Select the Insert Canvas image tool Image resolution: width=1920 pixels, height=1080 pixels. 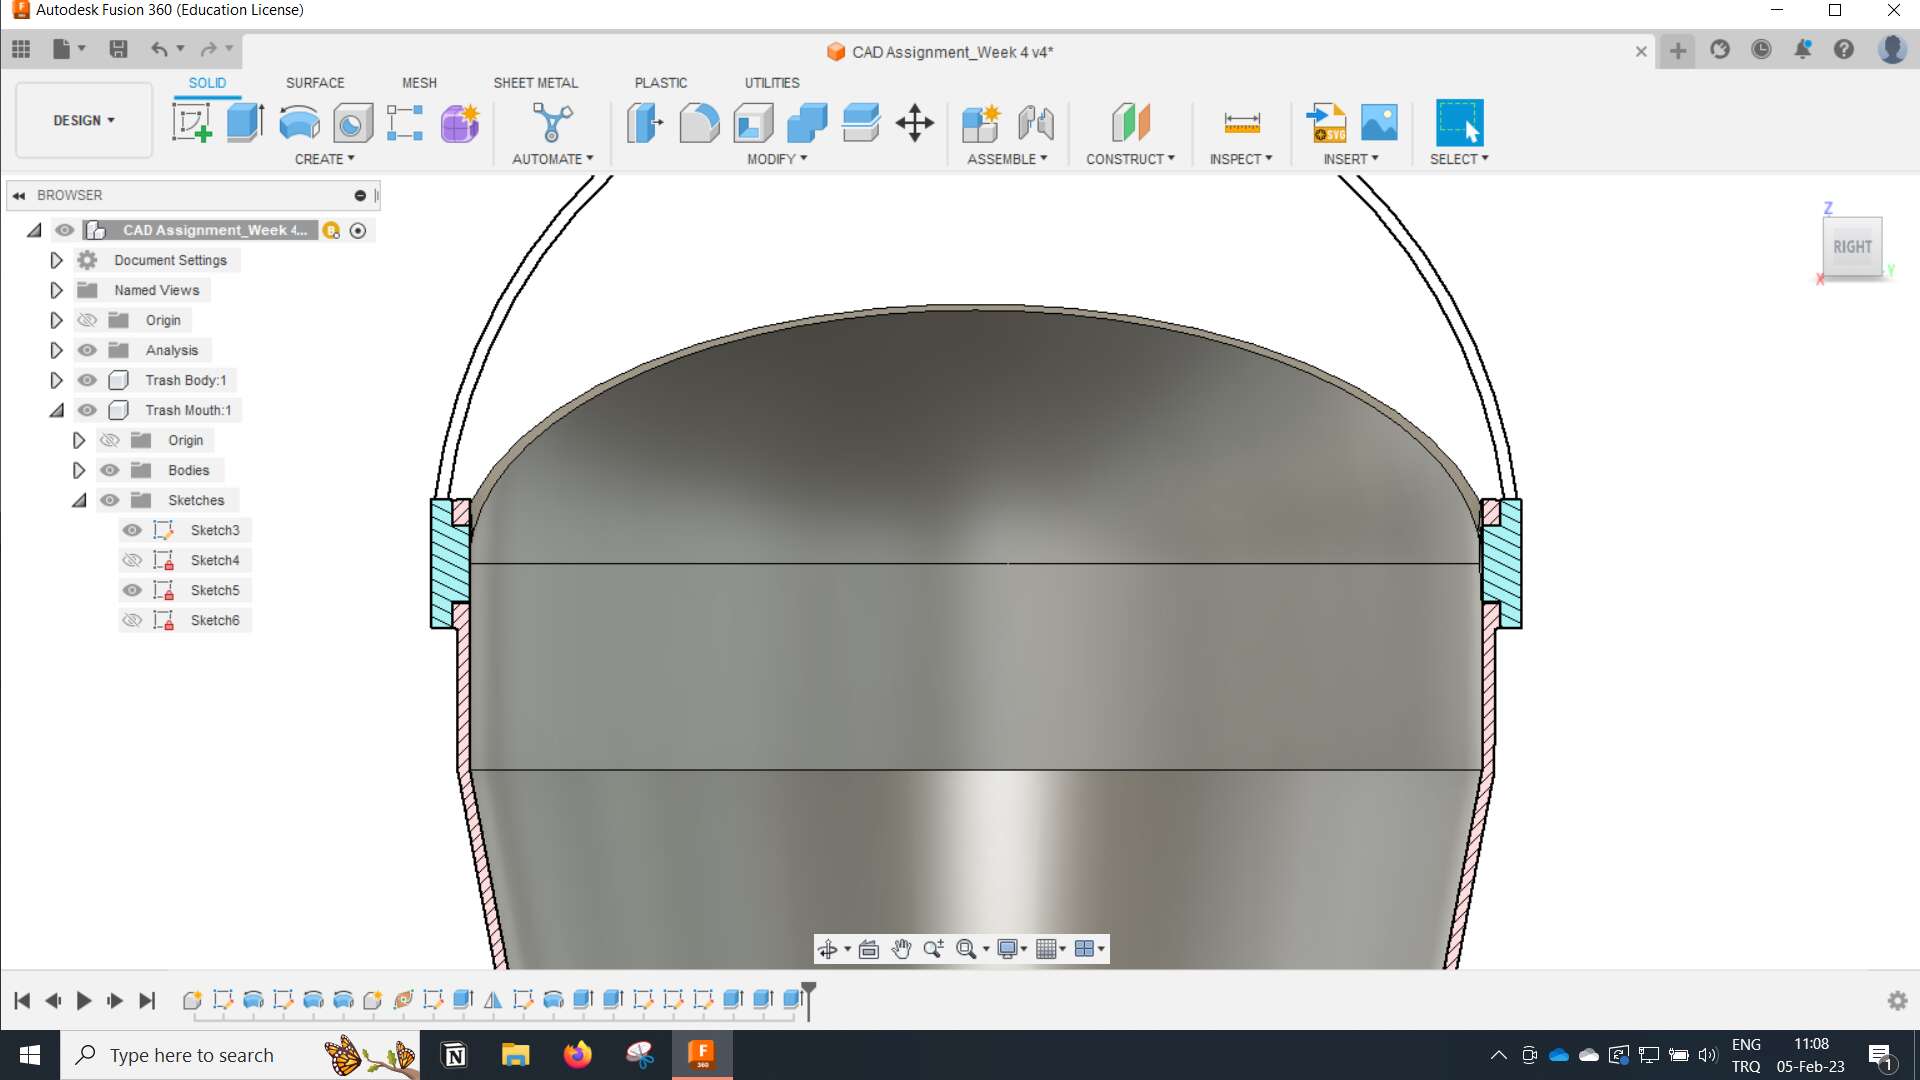pos(1379,123)
